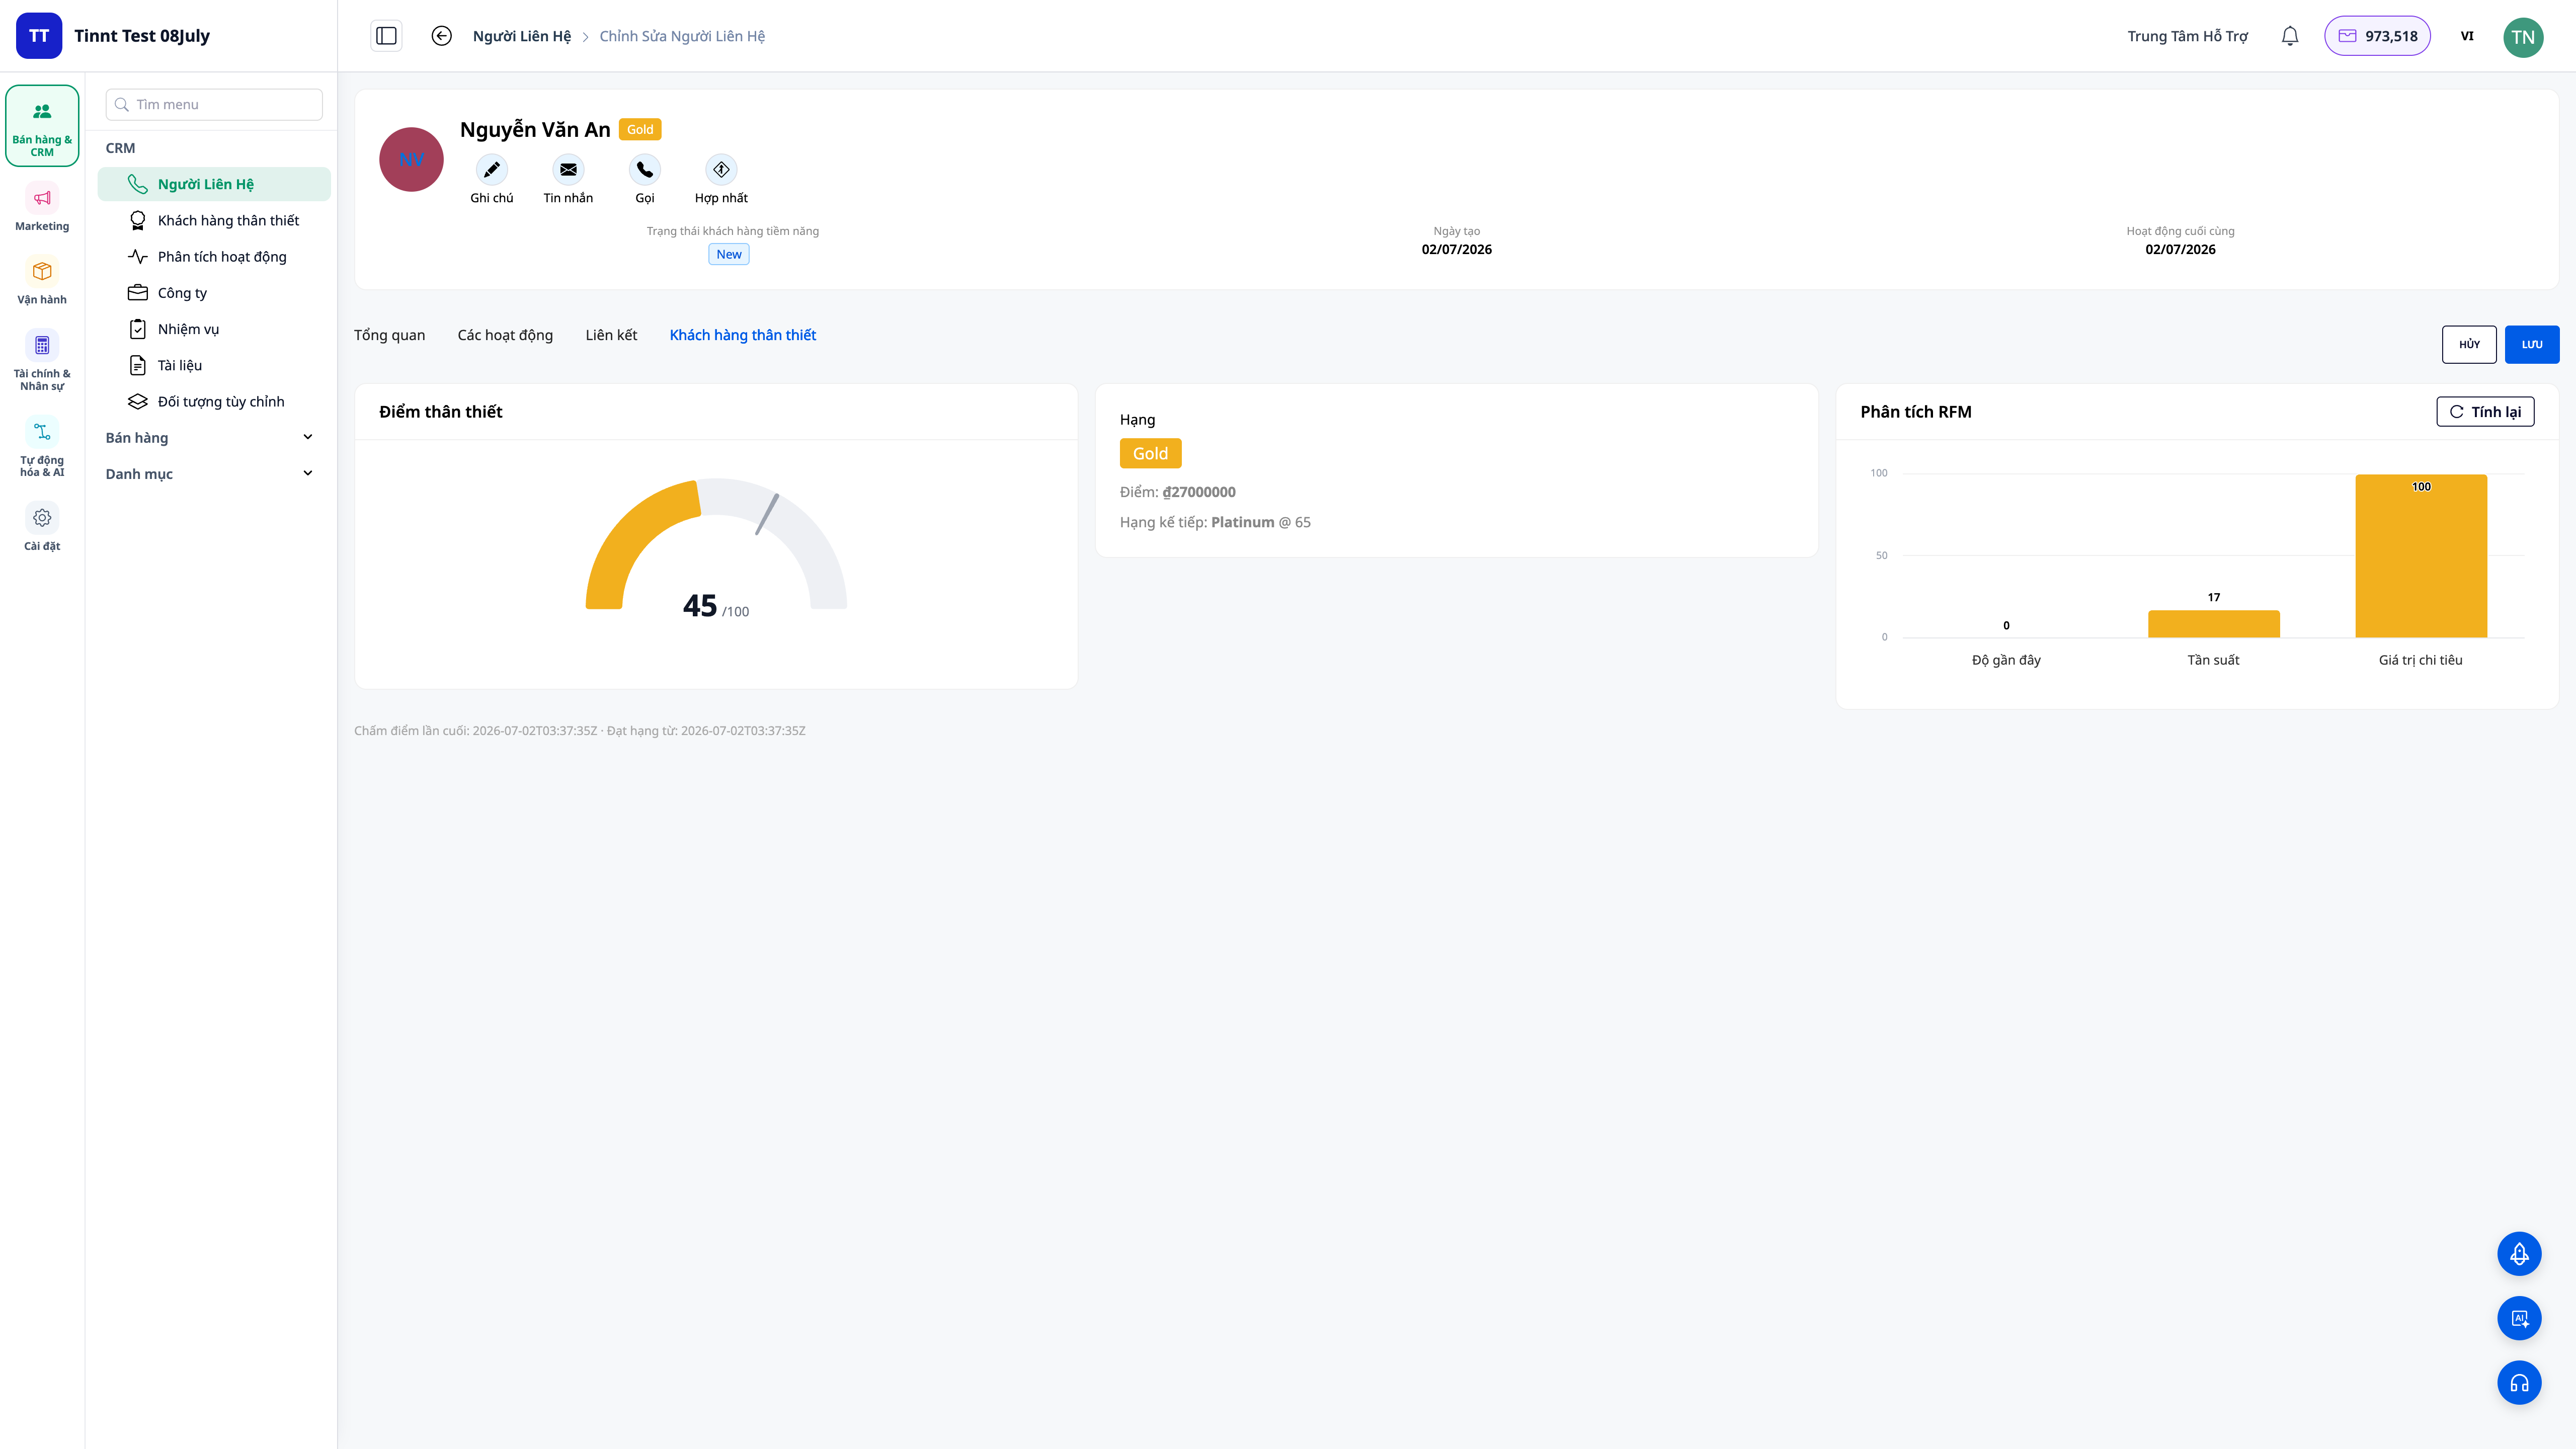Click Tính lại recalculate button
The height and width of the screenshot is (1449, 2576).
tap(2485, 412)
